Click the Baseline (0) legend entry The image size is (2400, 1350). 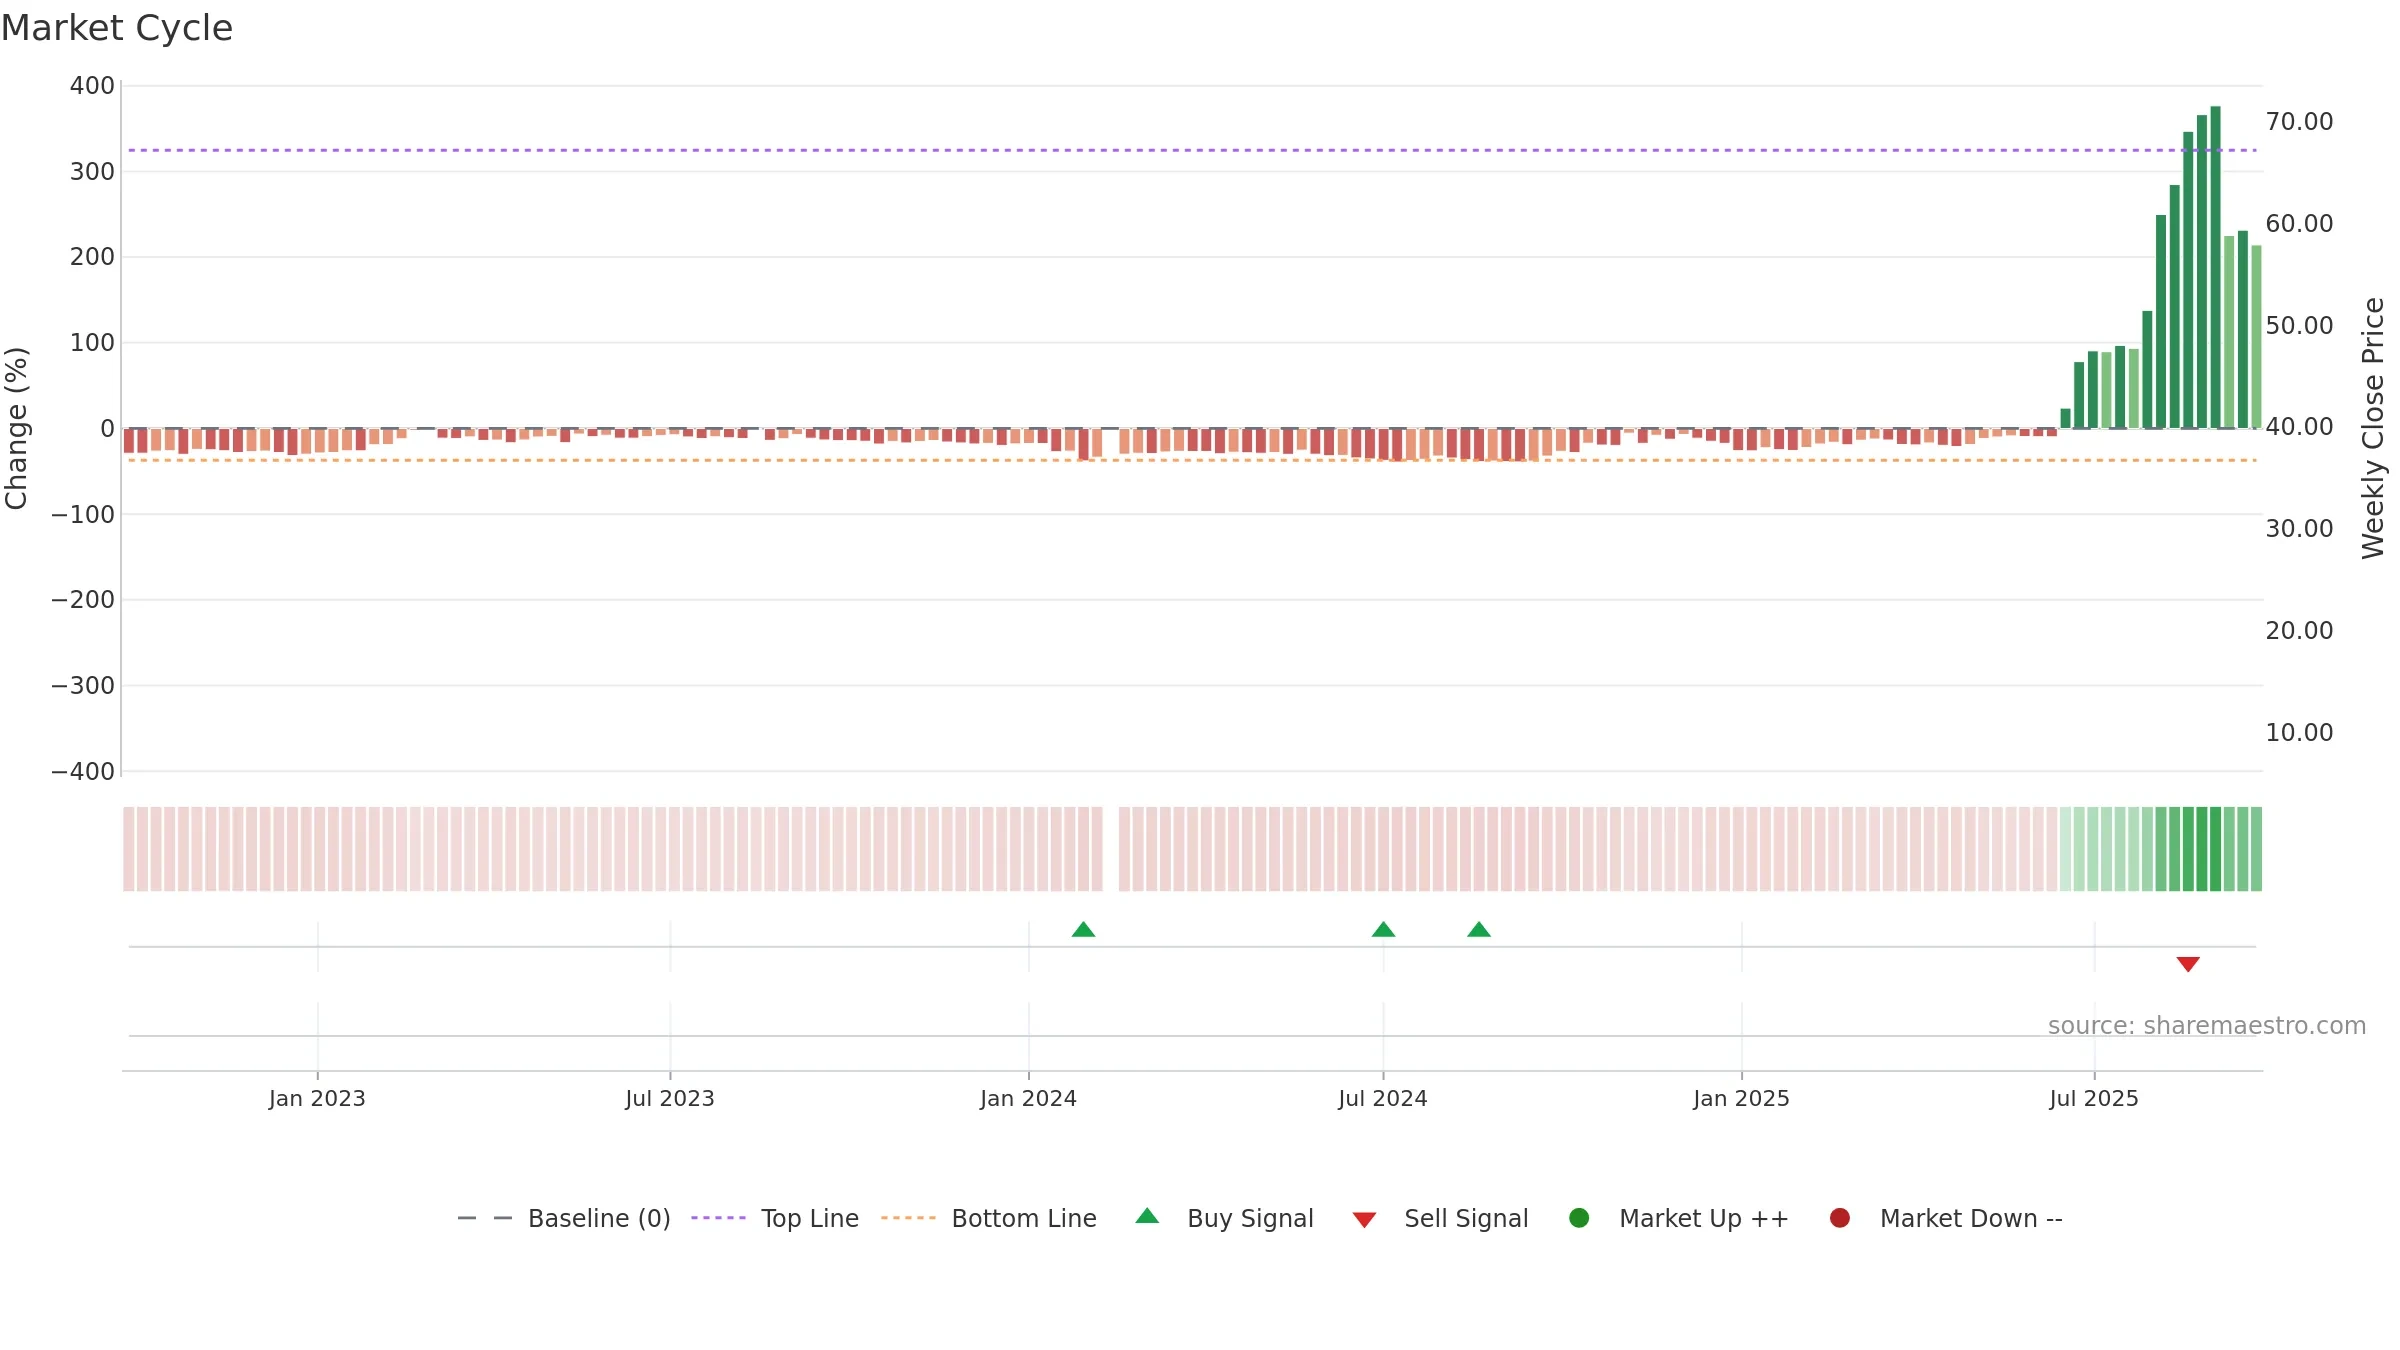pyautogui.click(x=564, y=1218)
